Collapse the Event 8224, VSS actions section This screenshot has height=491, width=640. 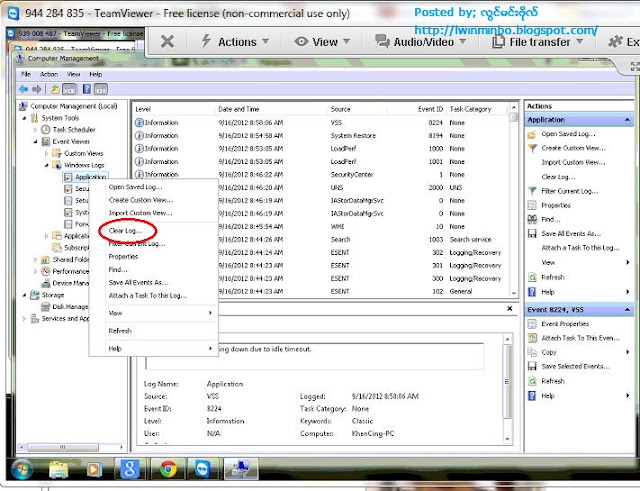click(627, 310)
